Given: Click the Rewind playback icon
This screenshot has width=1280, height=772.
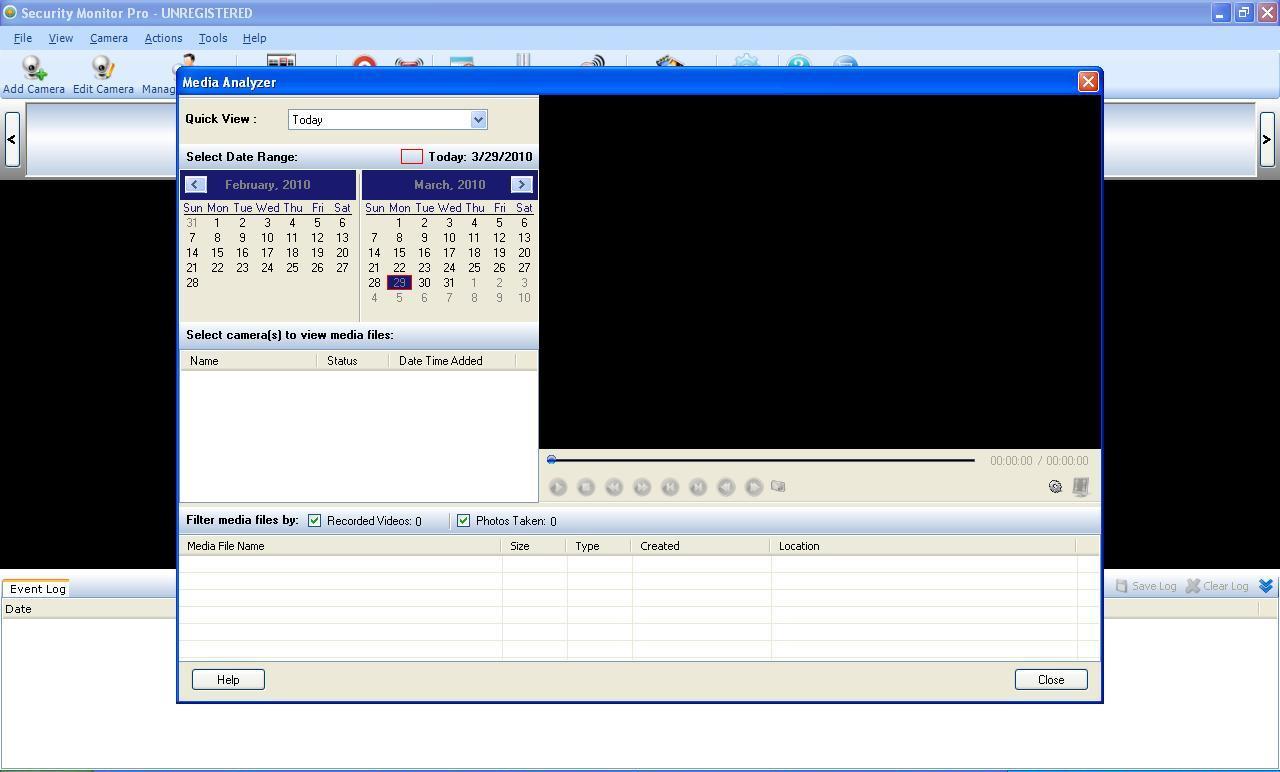Looking at the screenshot, I should pyautogui.click(x=614, y=487).
